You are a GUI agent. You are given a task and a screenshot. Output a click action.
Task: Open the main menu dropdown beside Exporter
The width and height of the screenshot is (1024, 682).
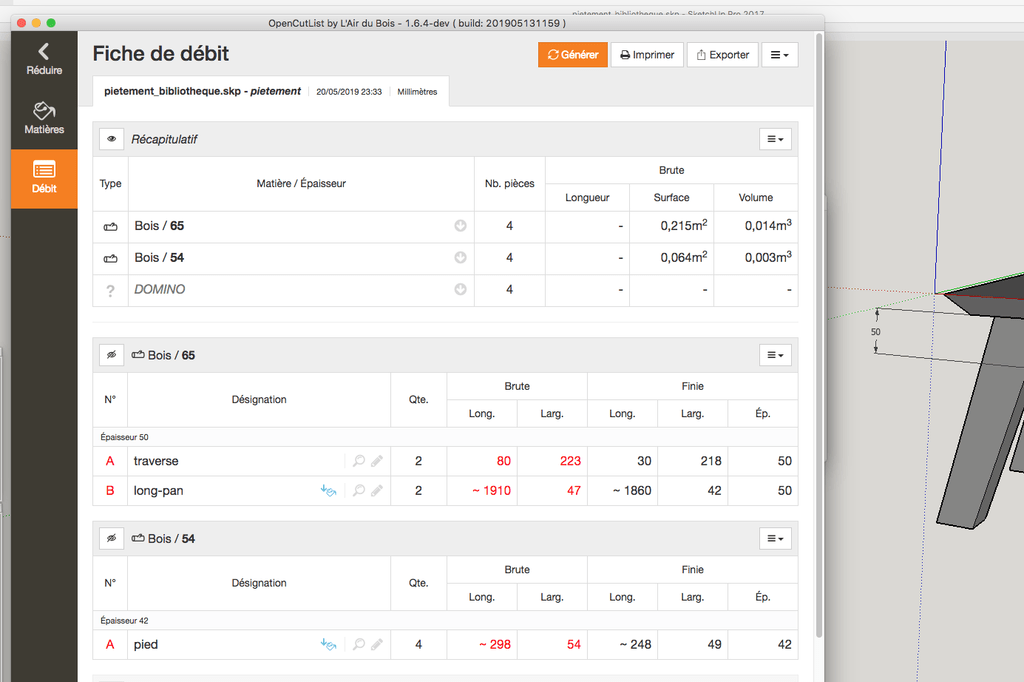(780, 55)
